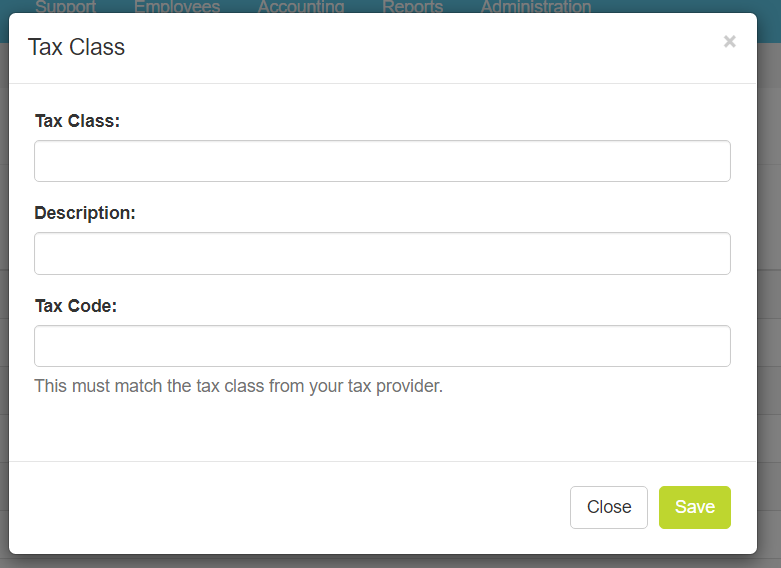The image size is (781, 568).
Task: Select the Tax Code input field
Action: (x=382, y=346)
